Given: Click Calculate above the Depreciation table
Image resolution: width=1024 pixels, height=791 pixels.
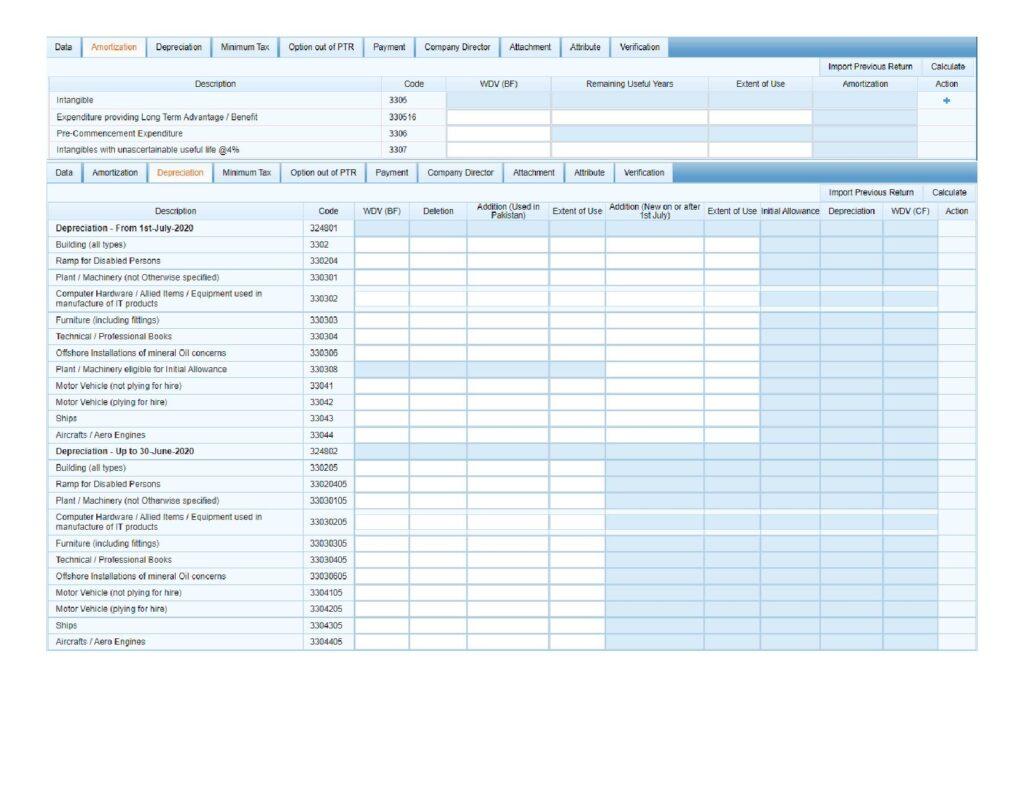Looking at the screenshot, I should click(x=948, y=192).
